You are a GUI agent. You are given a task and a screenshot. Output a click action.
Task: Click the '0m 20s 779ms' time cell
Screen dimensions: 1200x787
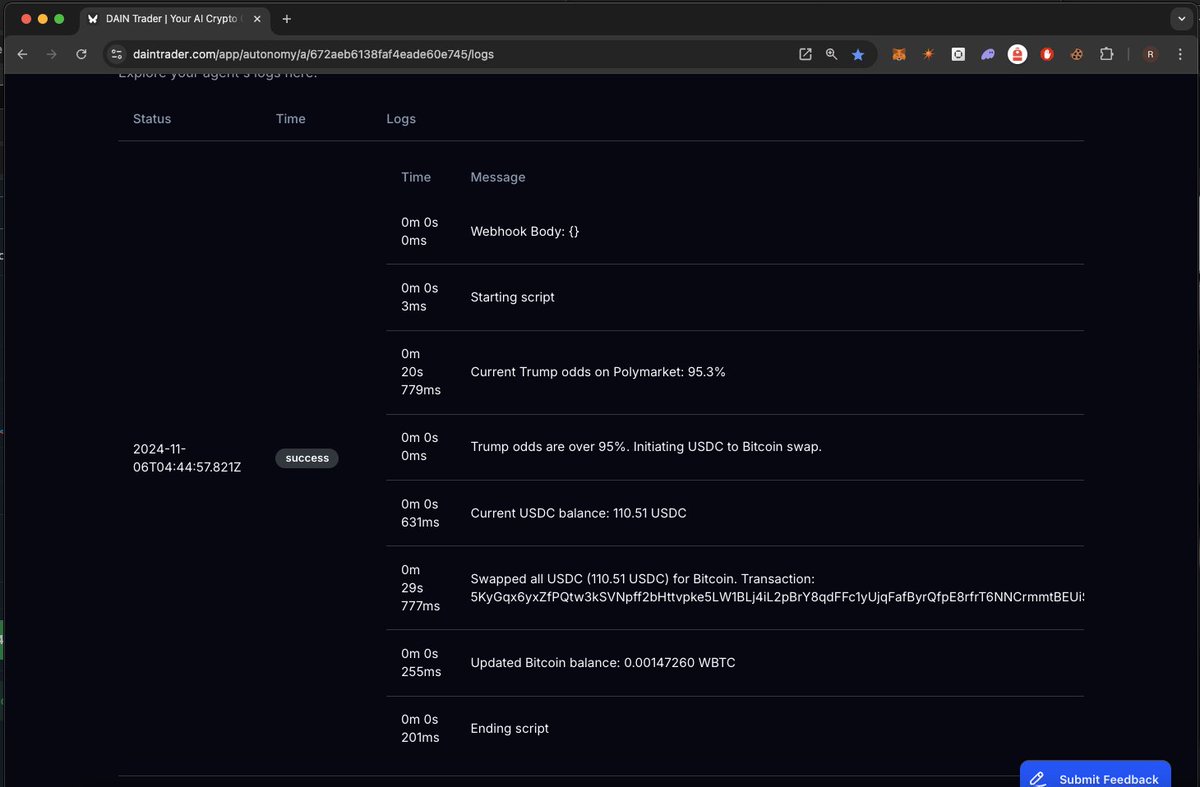pos(421,372)
